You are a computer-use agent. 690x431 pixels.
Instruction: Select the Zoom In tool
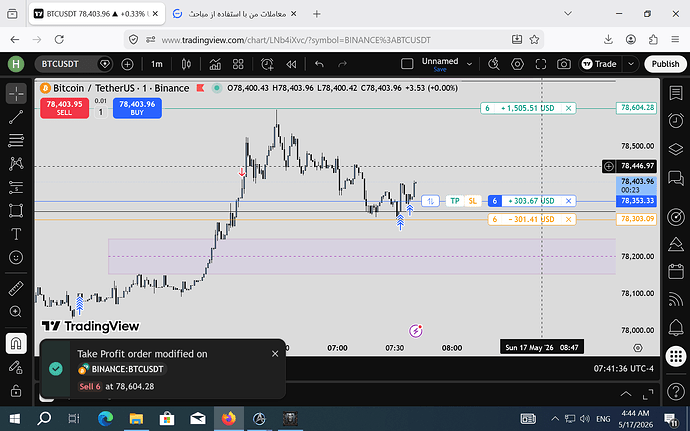16,312
